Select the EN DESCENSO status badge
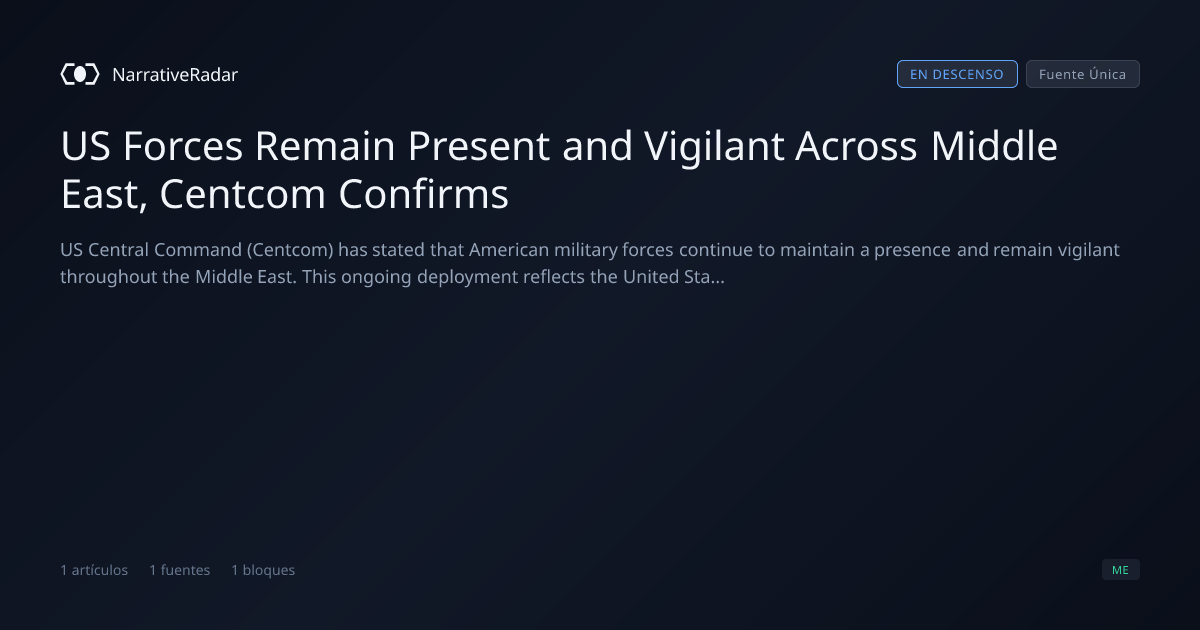1200x630 pixels. point(957,74)
